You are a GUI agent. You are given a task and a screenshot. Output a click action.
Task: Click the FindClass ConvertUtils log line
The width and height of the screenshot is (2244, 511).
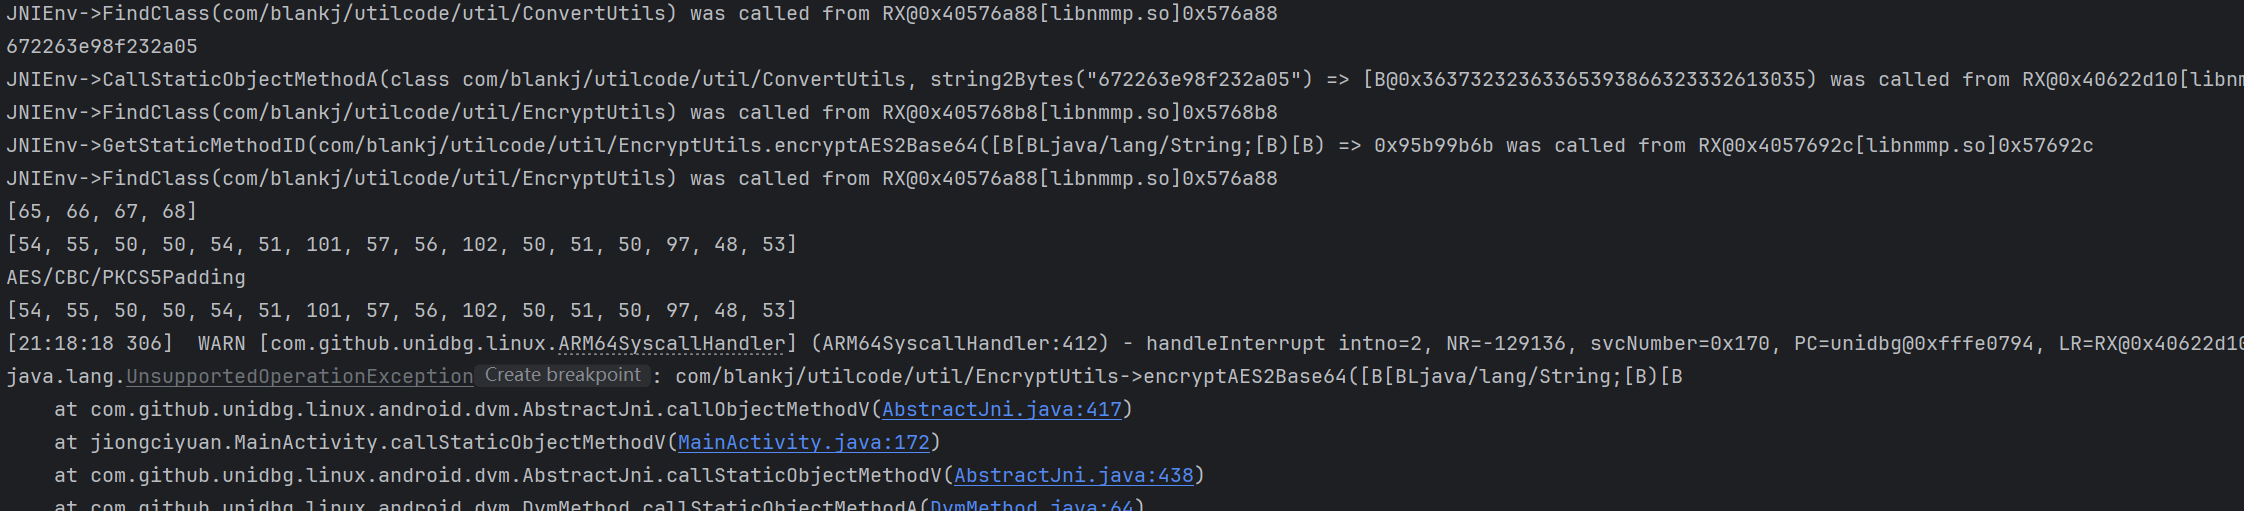click(640, 13)
